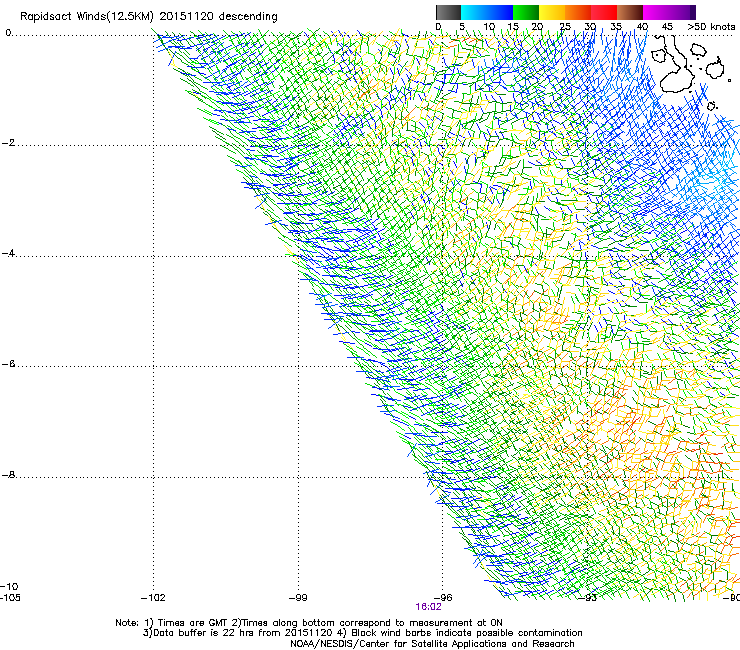The height and width of the screenshot is (650, 740).
Task: Click the gray 0-5 knots color swatch
Action: click(448, 12)
